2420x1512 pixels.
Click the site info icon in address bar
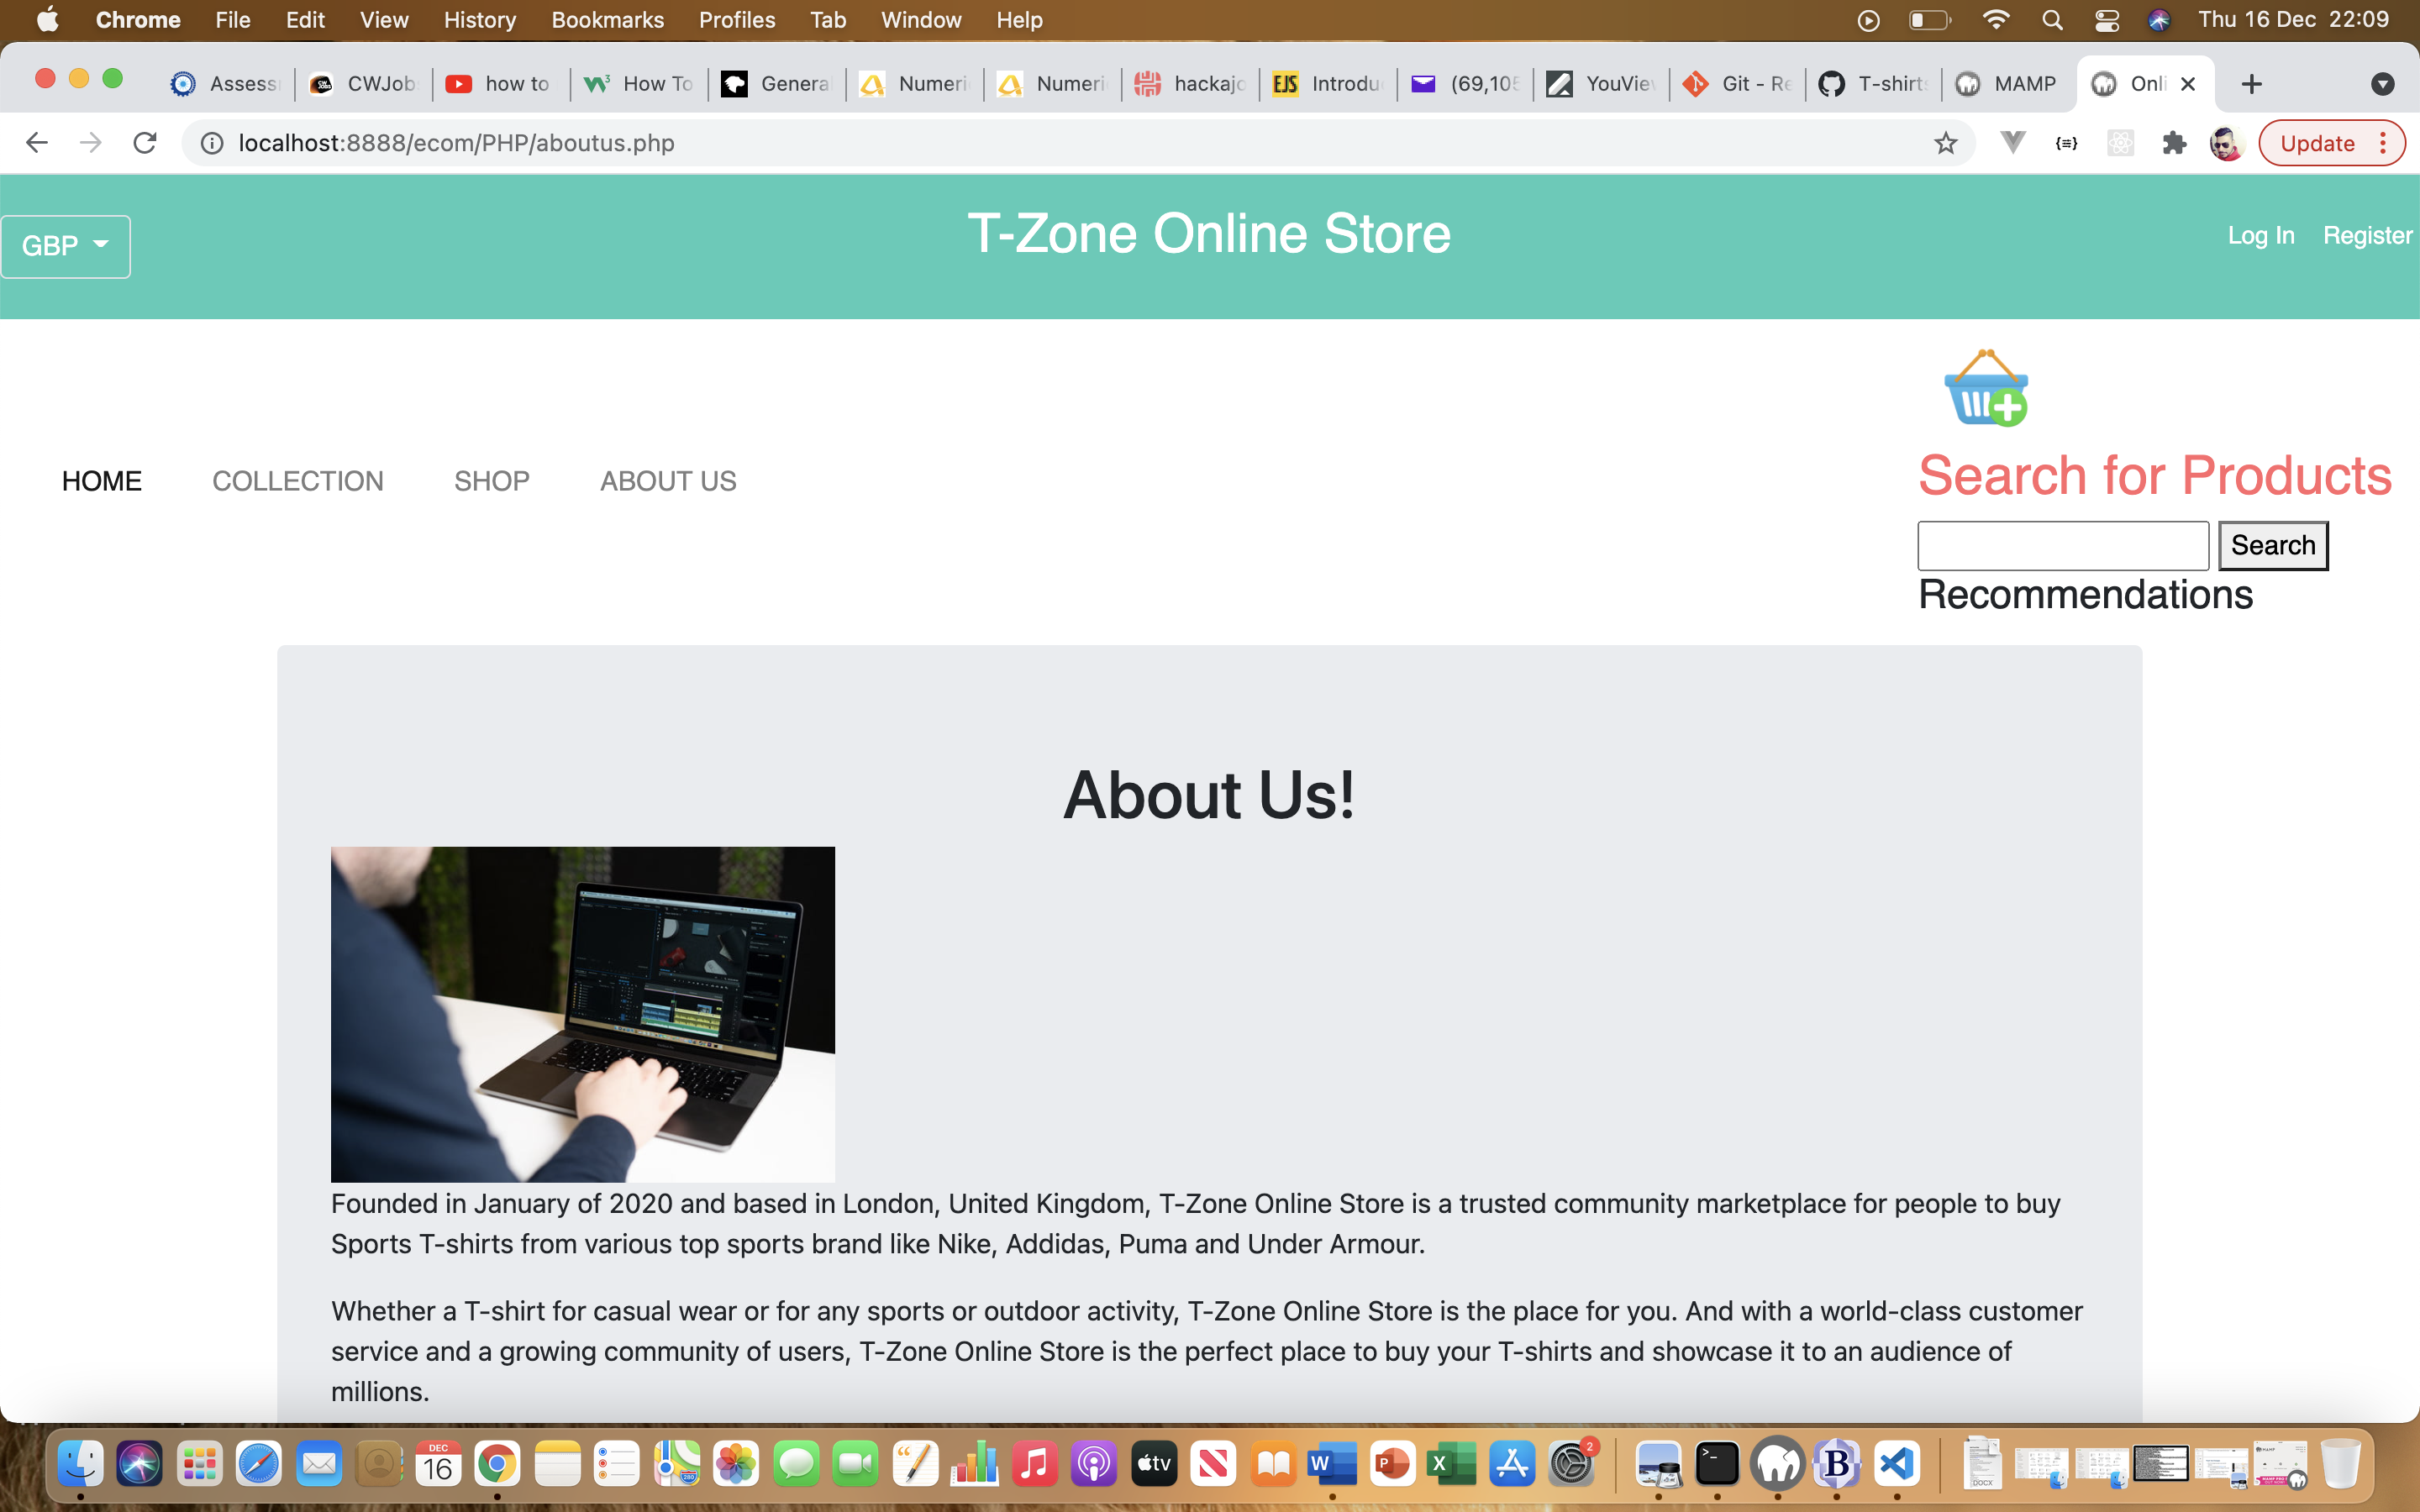(x=211, y=142)
